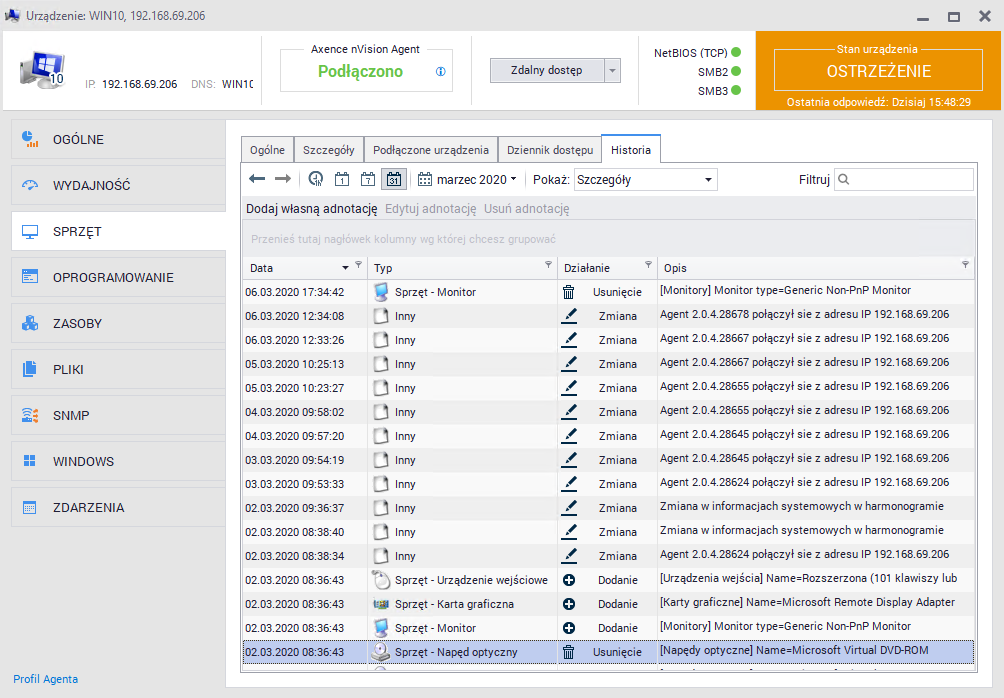Expand the Zdalny dostęp dropdown arrow

tap(613, 70)
